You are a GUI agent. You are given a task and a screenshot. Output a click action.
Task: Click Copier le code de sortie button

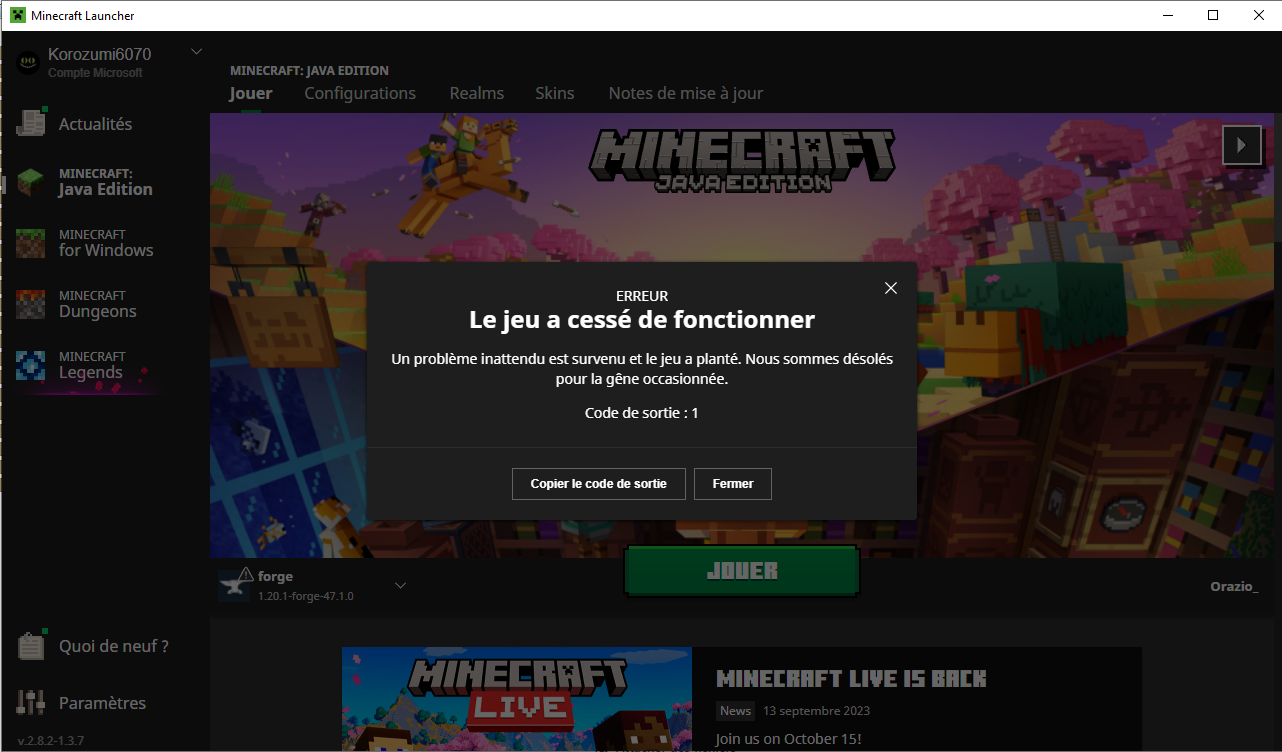[599, 484]
